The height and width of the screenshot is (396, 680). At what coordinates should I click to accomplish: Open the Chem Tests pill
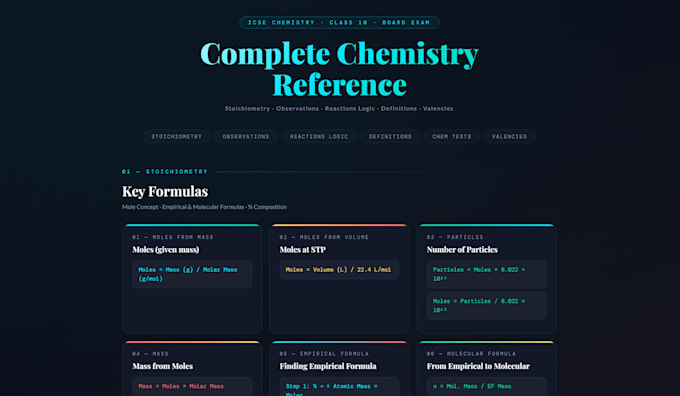point(451,136)
